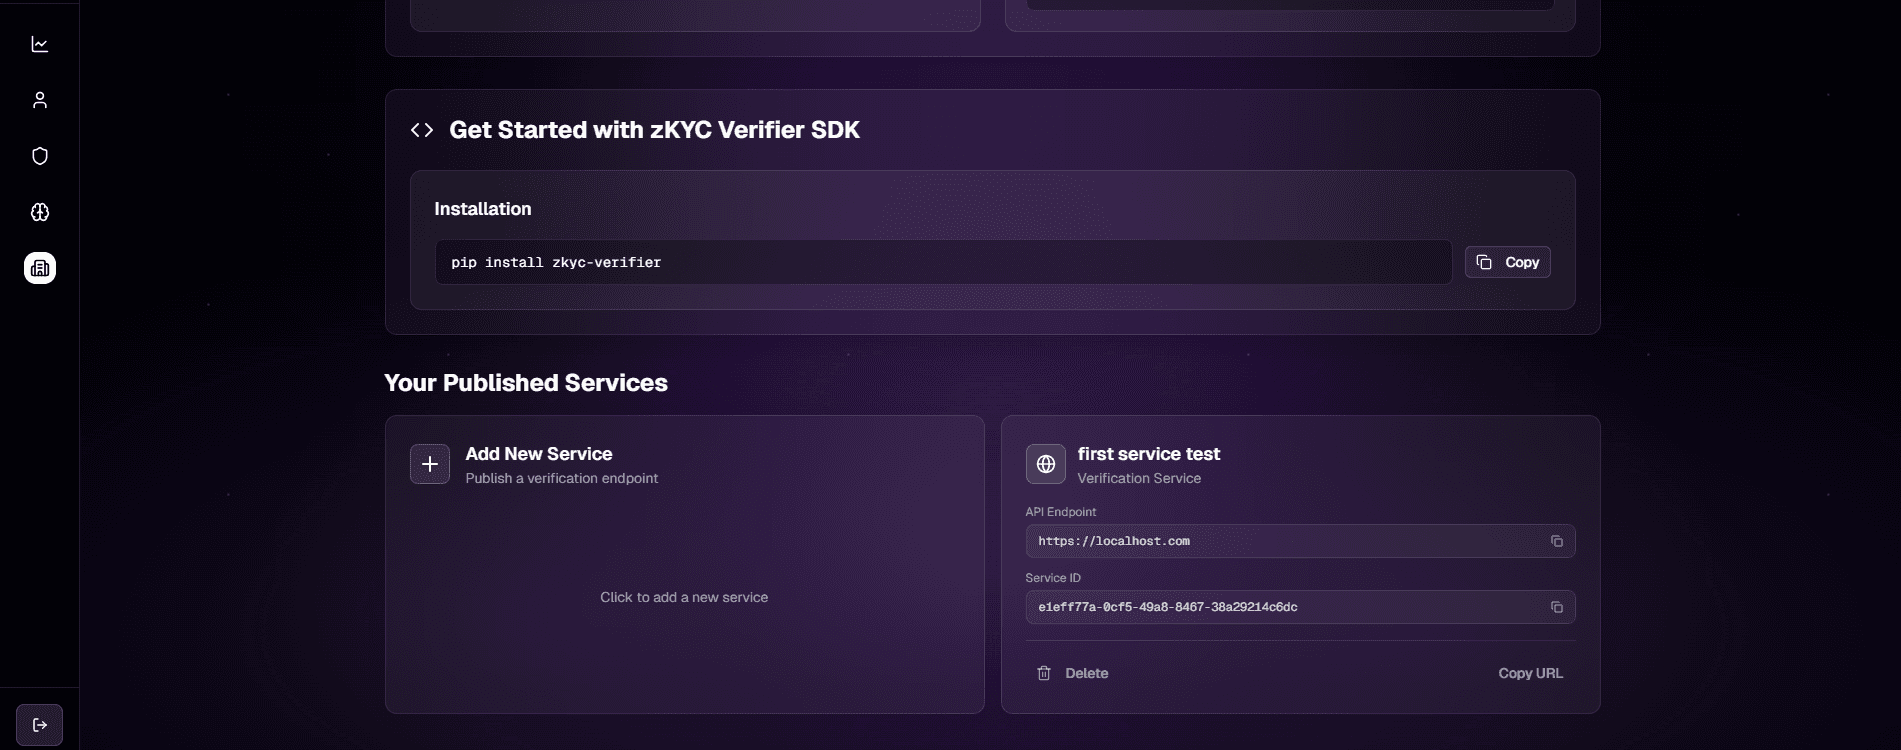The height and width of the screenshot is (750, 1901).
Task: Click the Copy button for pip install
Action: click(1508, 262)
